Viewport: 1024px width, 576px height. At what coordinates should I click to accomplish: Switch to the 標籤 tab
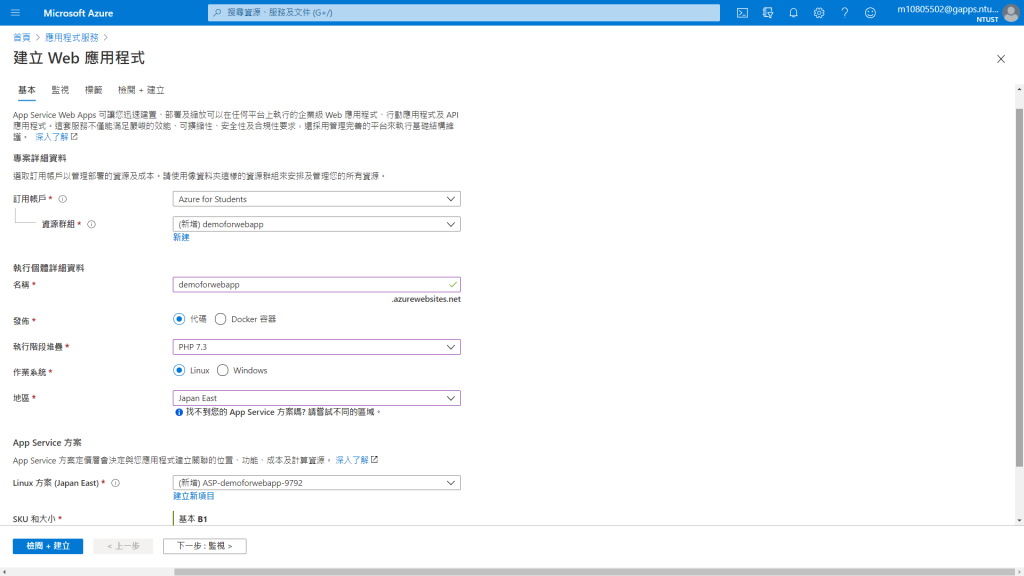tap(93, 90)
